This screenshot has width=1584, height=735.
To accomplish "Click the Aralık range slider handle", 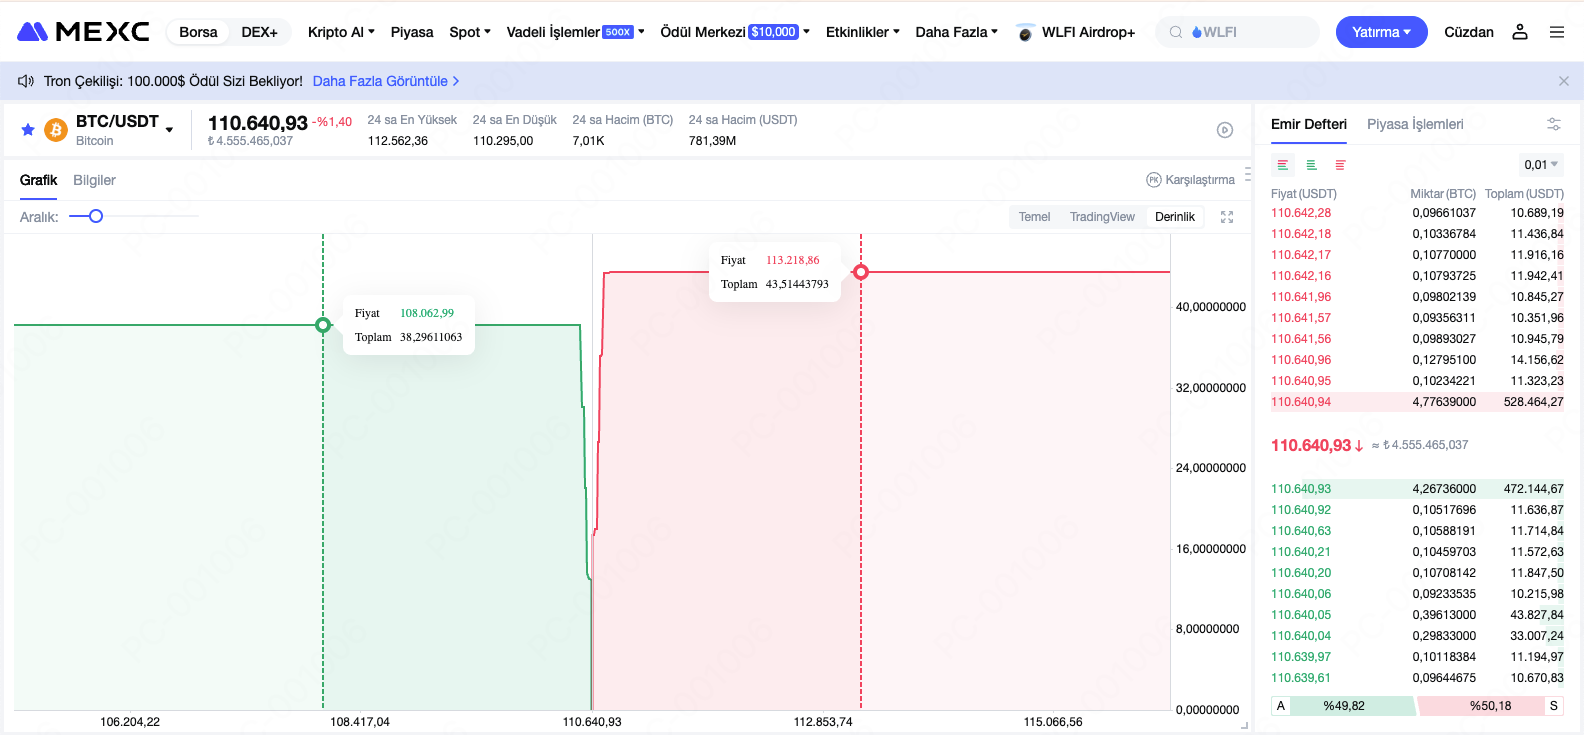I will click(96, 216).
